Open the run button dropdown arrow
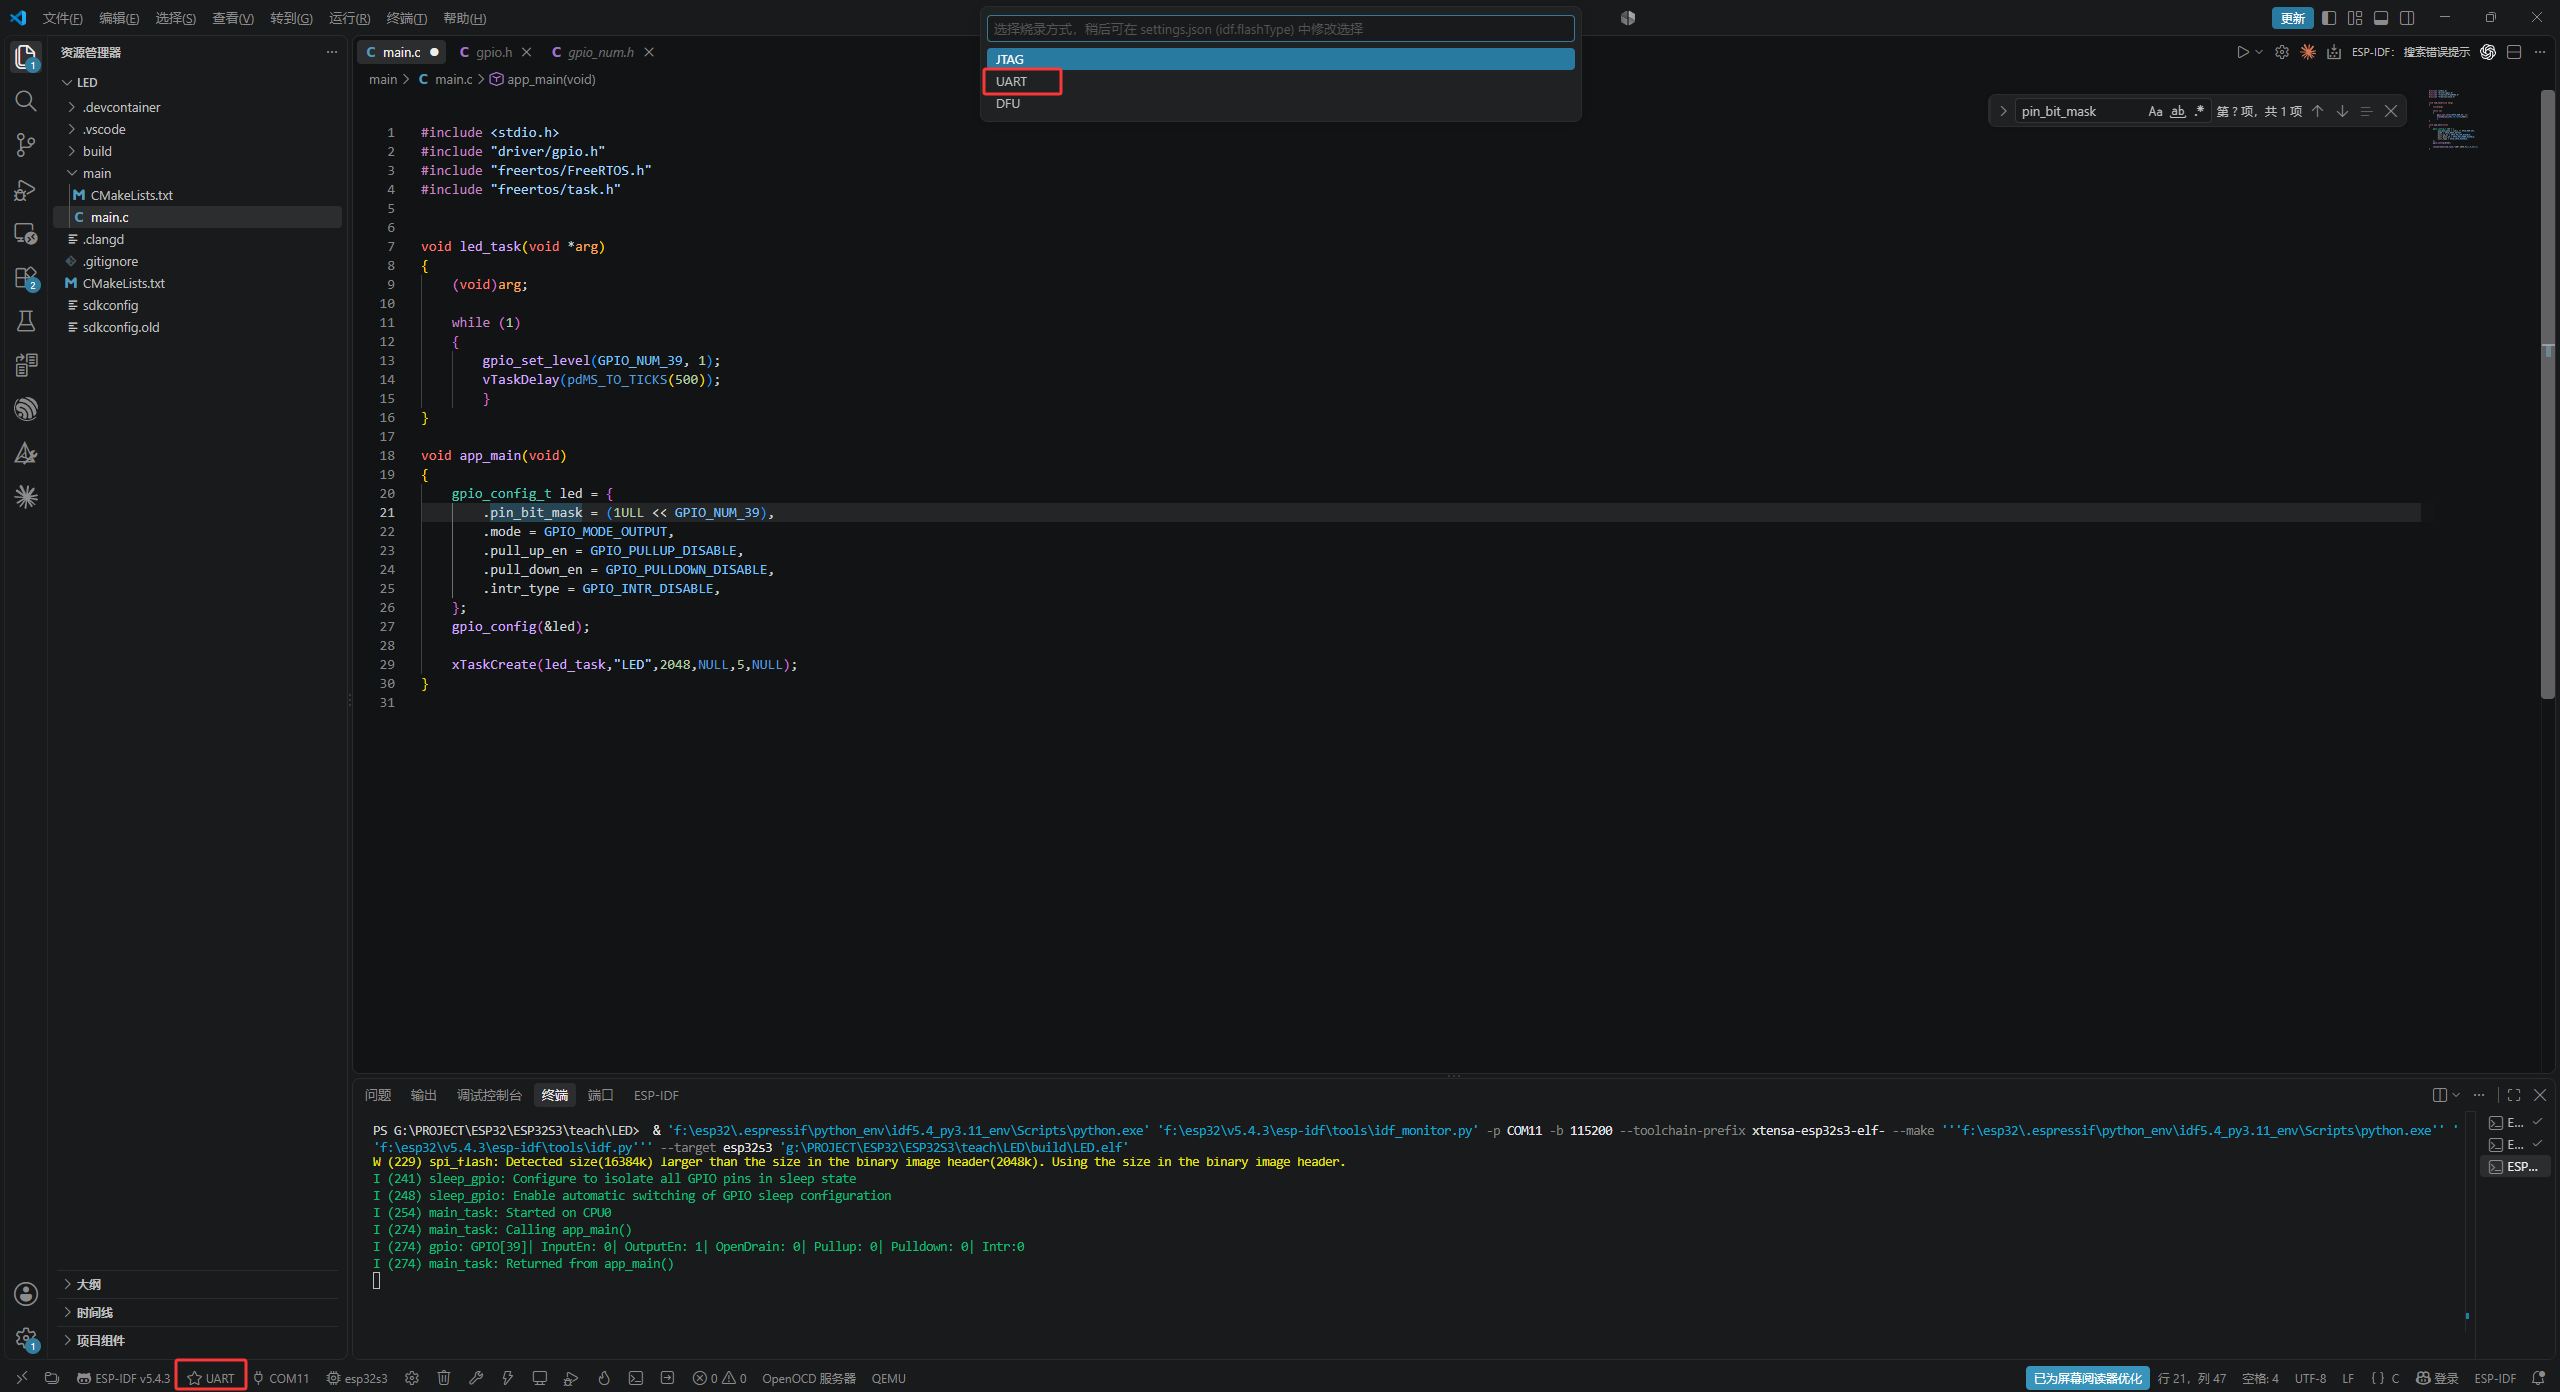Screen dimensions: 2560x1392 pyautogui.click(x=2259, y=52)
